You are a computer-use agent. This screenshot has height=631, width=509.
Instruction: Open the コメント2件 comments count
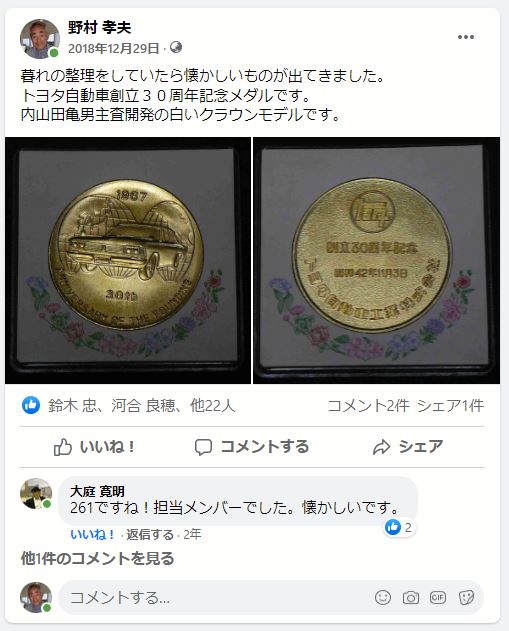[x=368, y=406]
